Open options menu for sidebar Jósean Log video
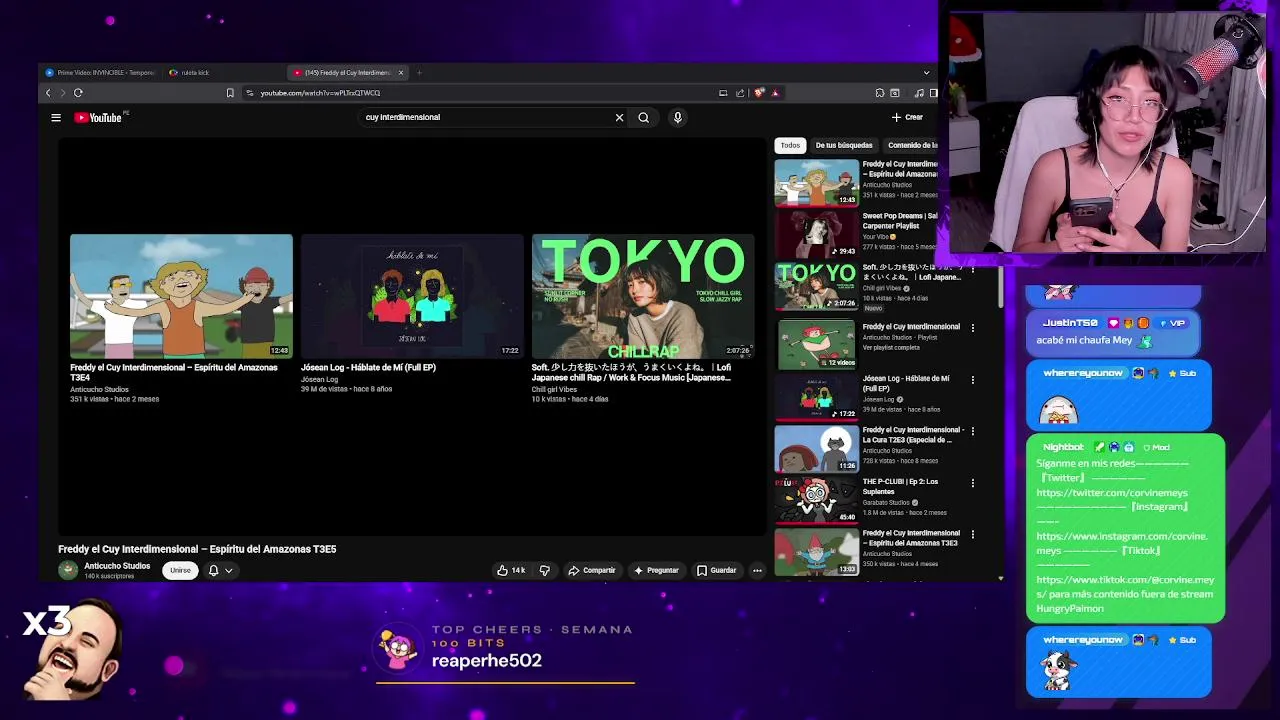This screenshot has height=720, width=1280. click(973, 380)
